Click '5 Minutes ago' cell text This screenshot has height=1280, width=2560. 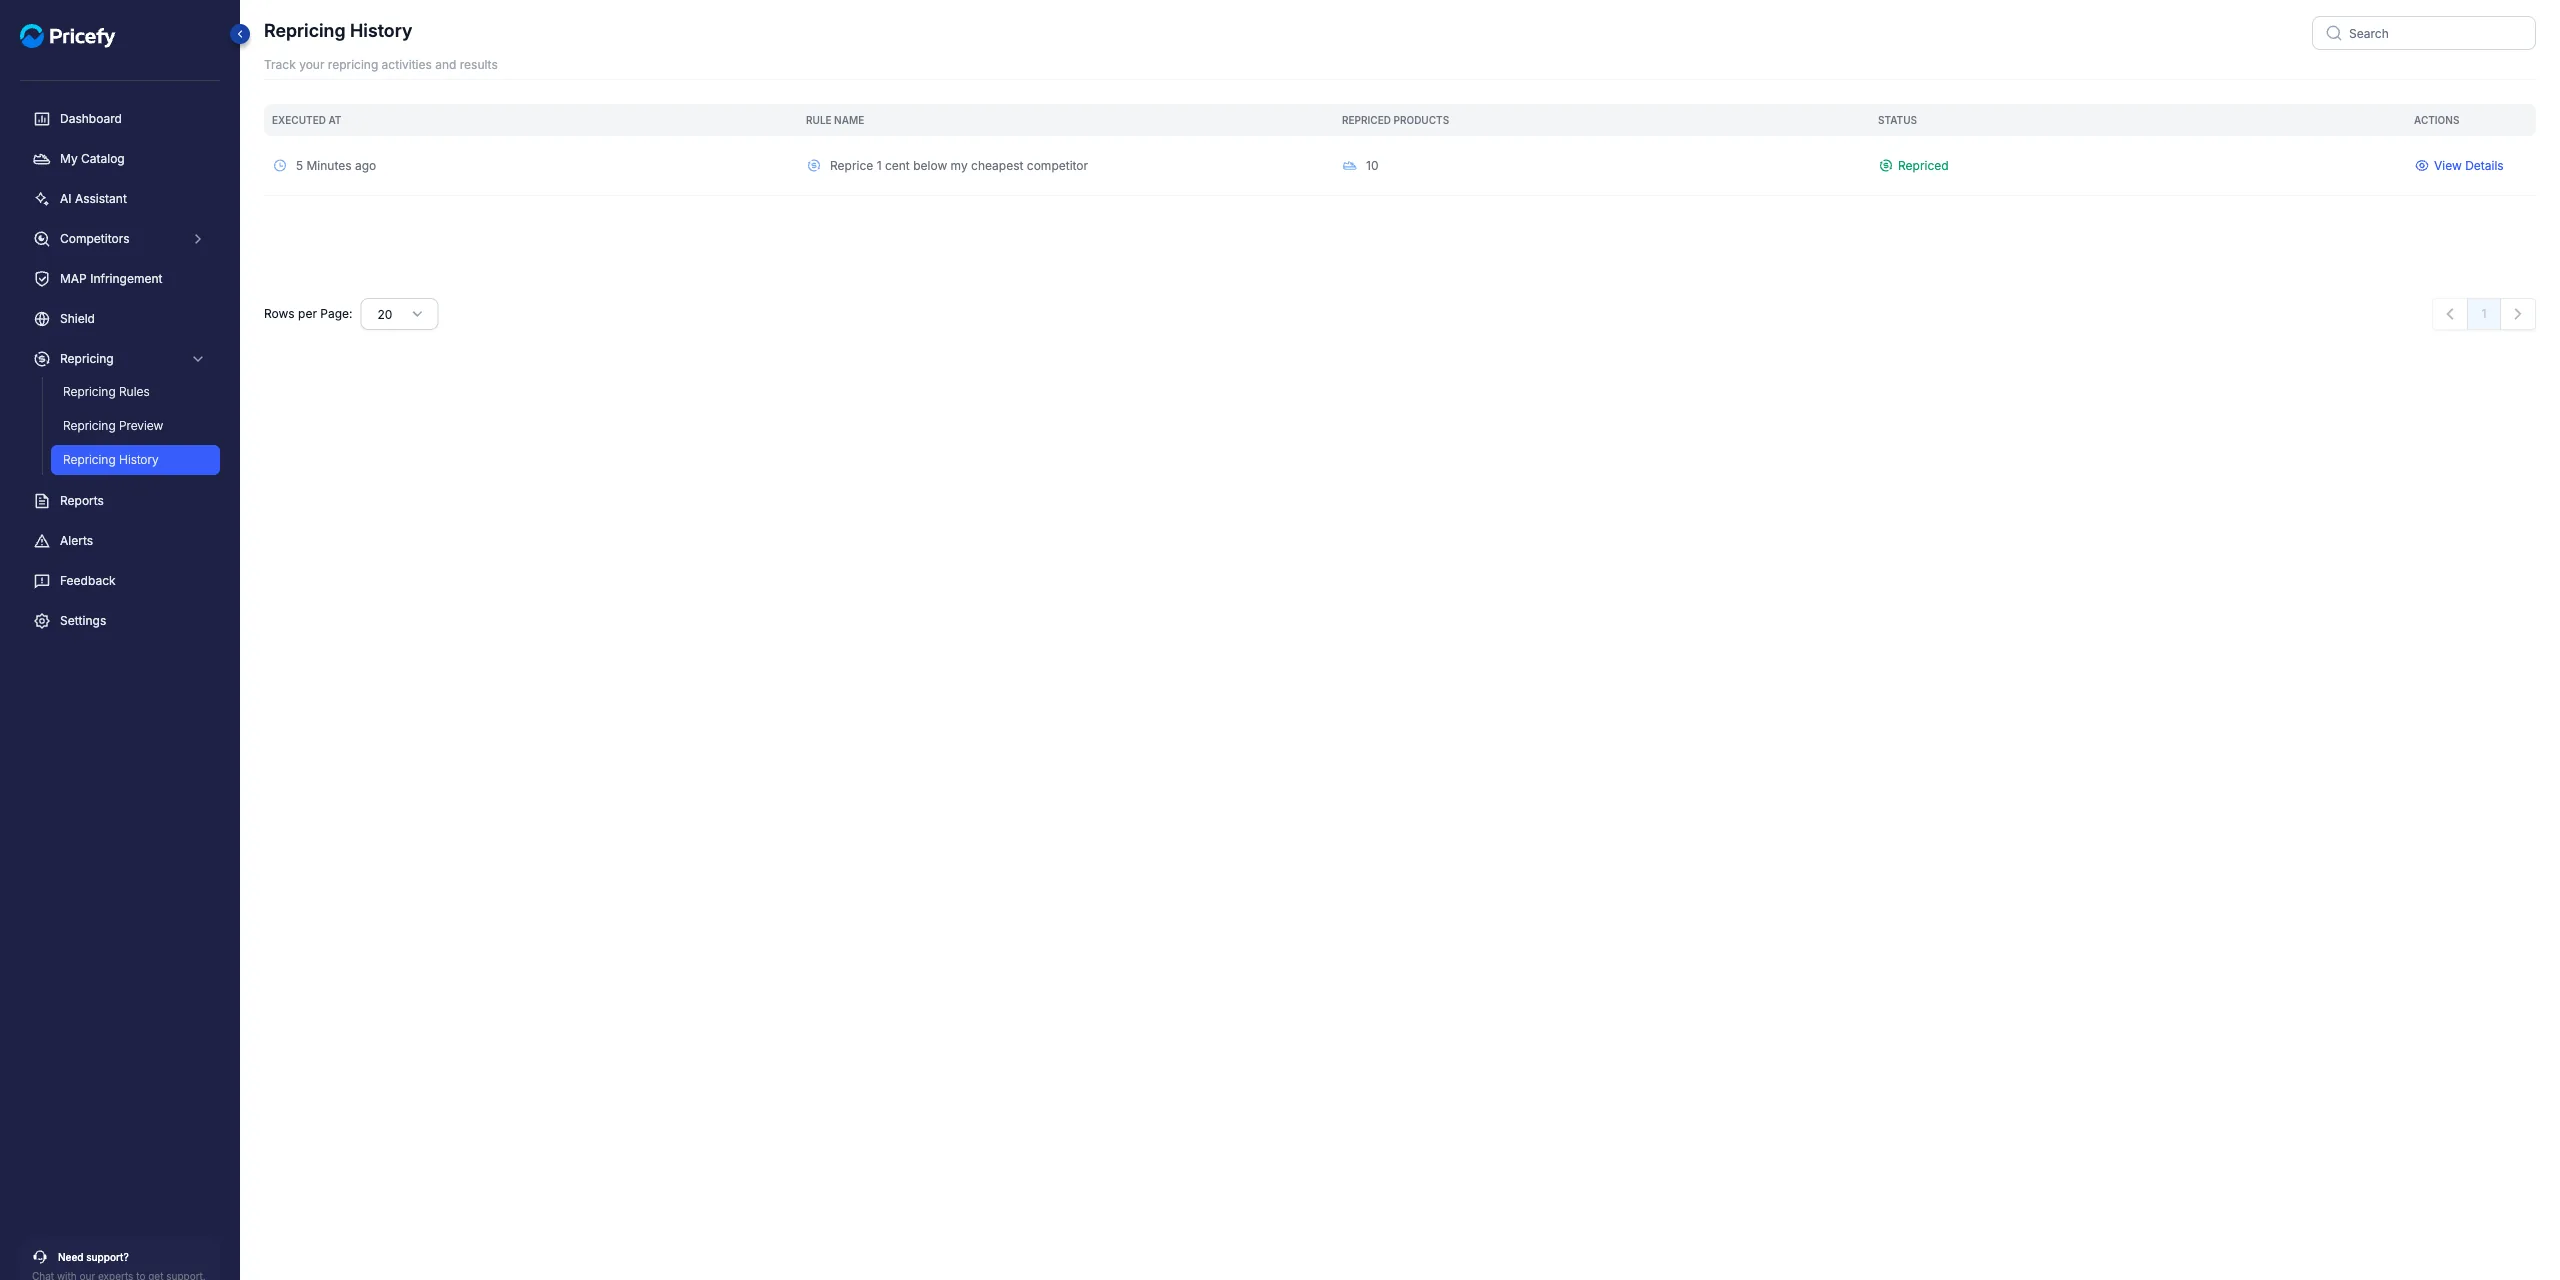pyautogui.click(x=336, y=166)
